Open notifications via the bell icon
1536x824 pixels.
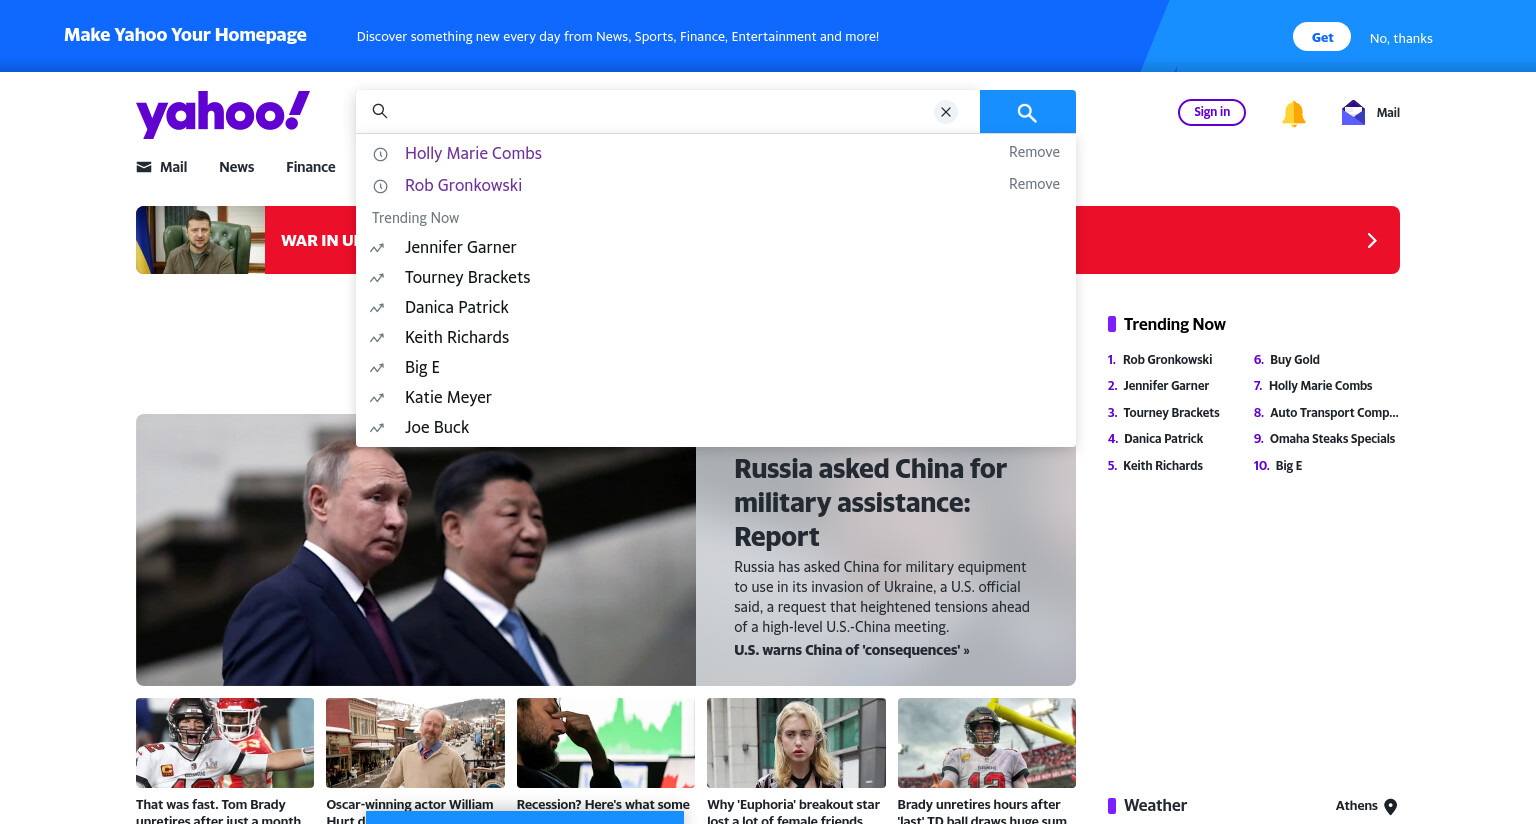pos(1293,113)
